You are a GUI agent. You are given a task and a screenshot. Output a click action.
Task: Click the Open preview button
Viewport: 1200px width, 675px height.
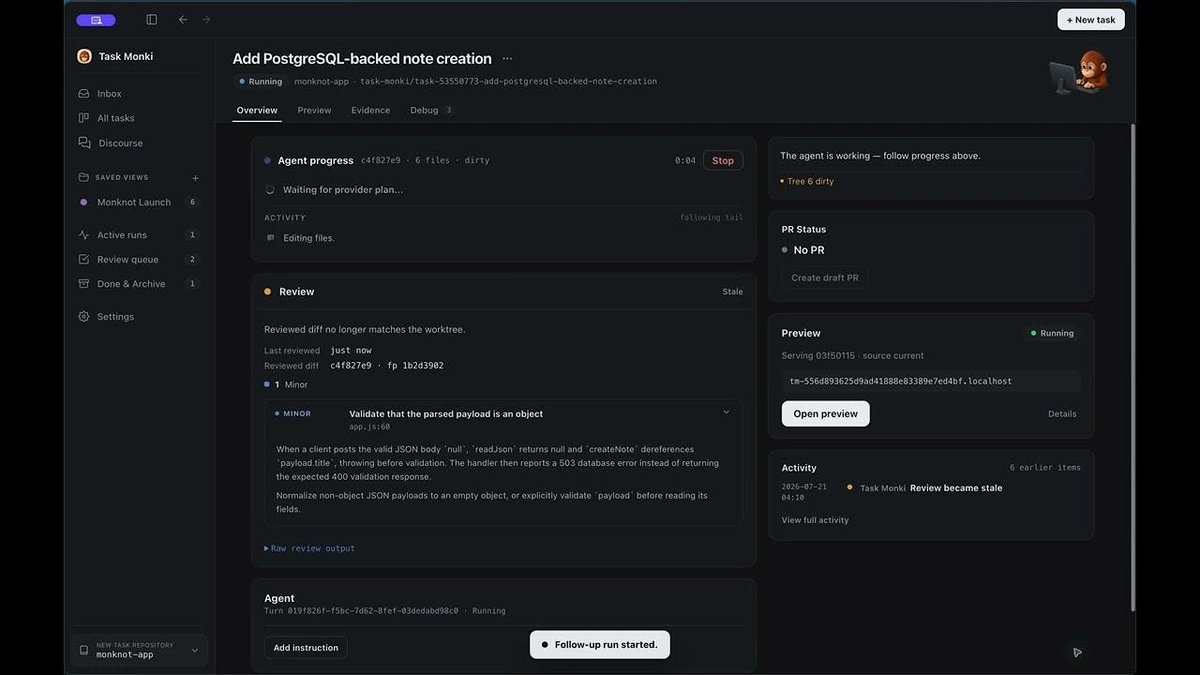825,414
